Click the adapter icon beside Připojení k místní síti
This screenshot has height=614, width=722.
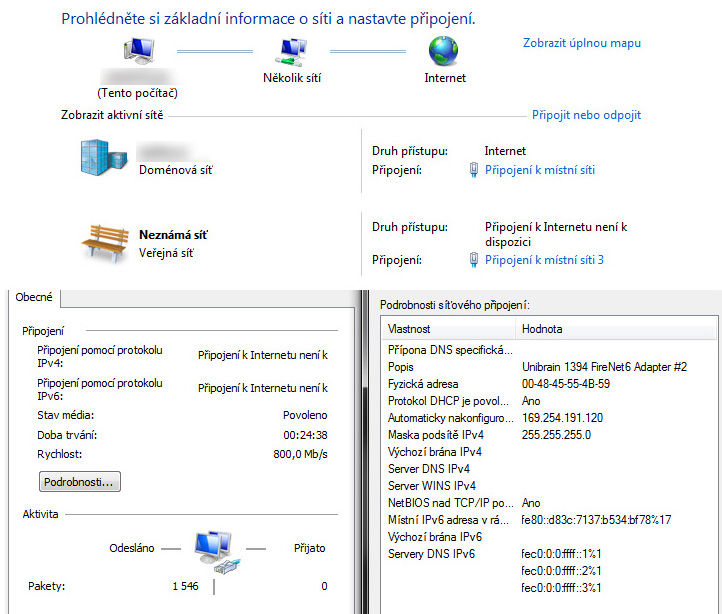473,170
